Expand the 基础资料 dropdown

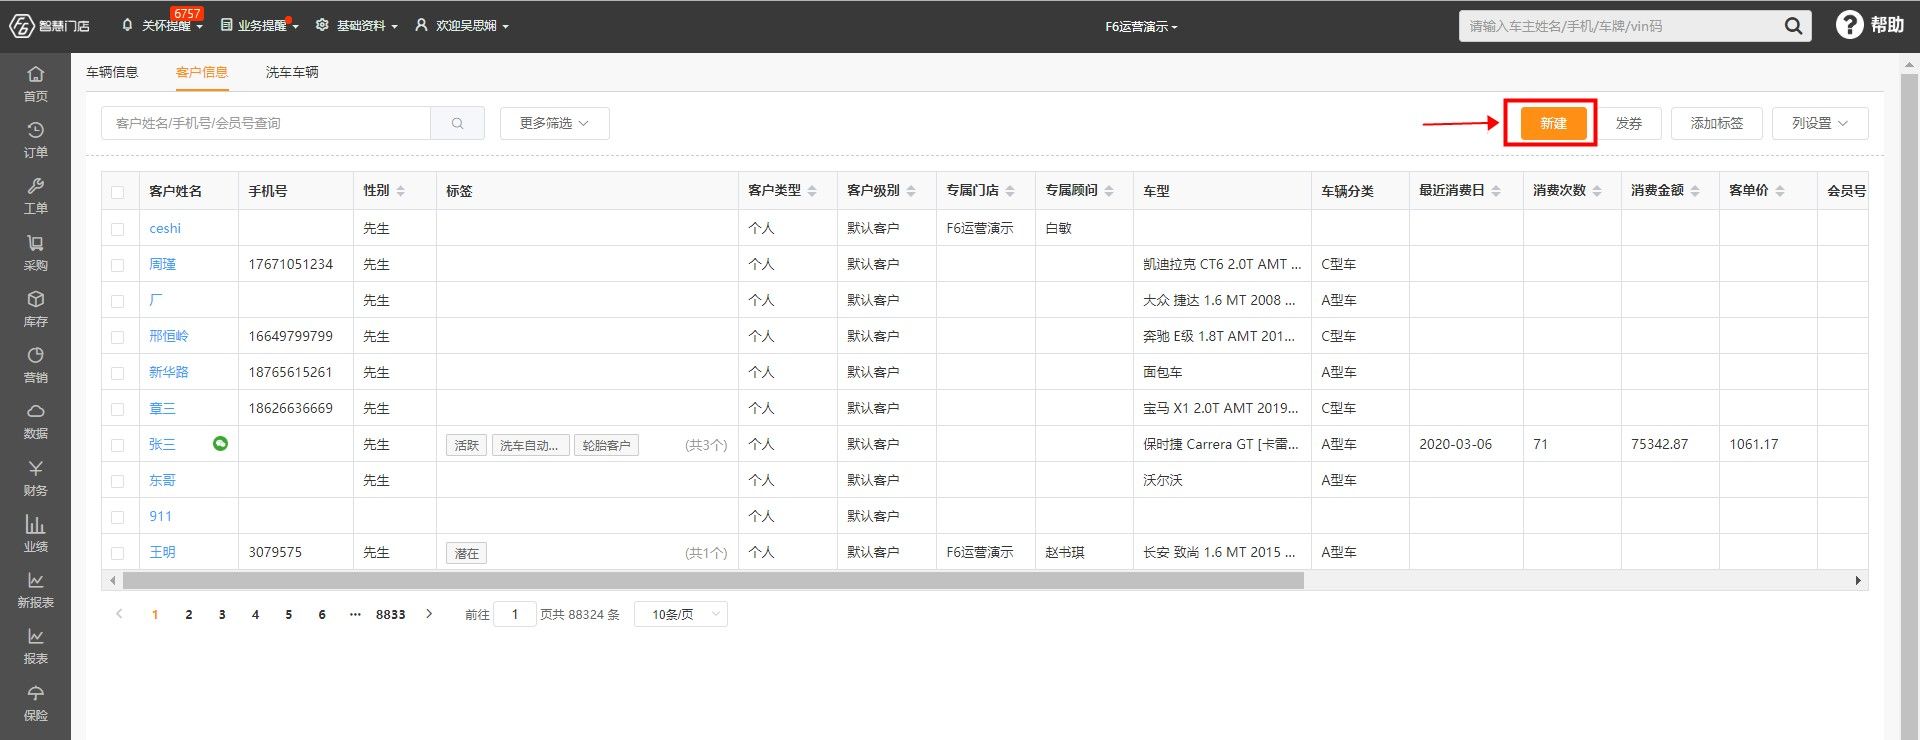(x=357, y=26)
